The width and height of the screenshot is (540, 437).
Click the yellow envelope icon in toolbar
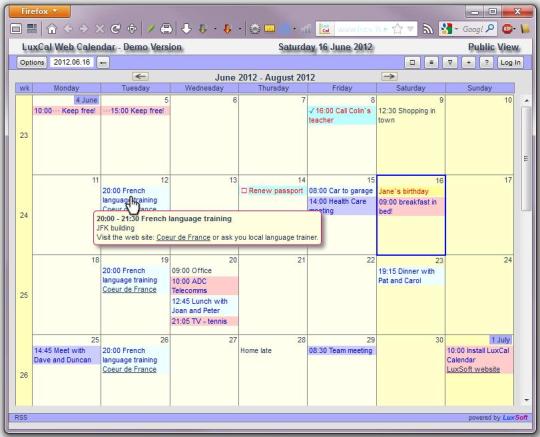tap(270, 29)
